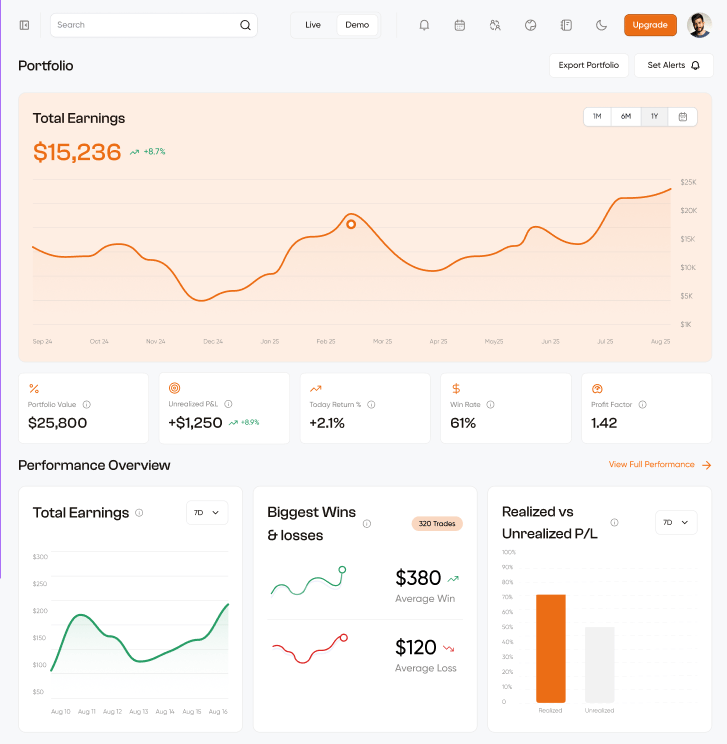The height and width of the screenshot is (744, 727).
Task: Click the target icon on Unrealized P&L card
Action: pos(175,388)
